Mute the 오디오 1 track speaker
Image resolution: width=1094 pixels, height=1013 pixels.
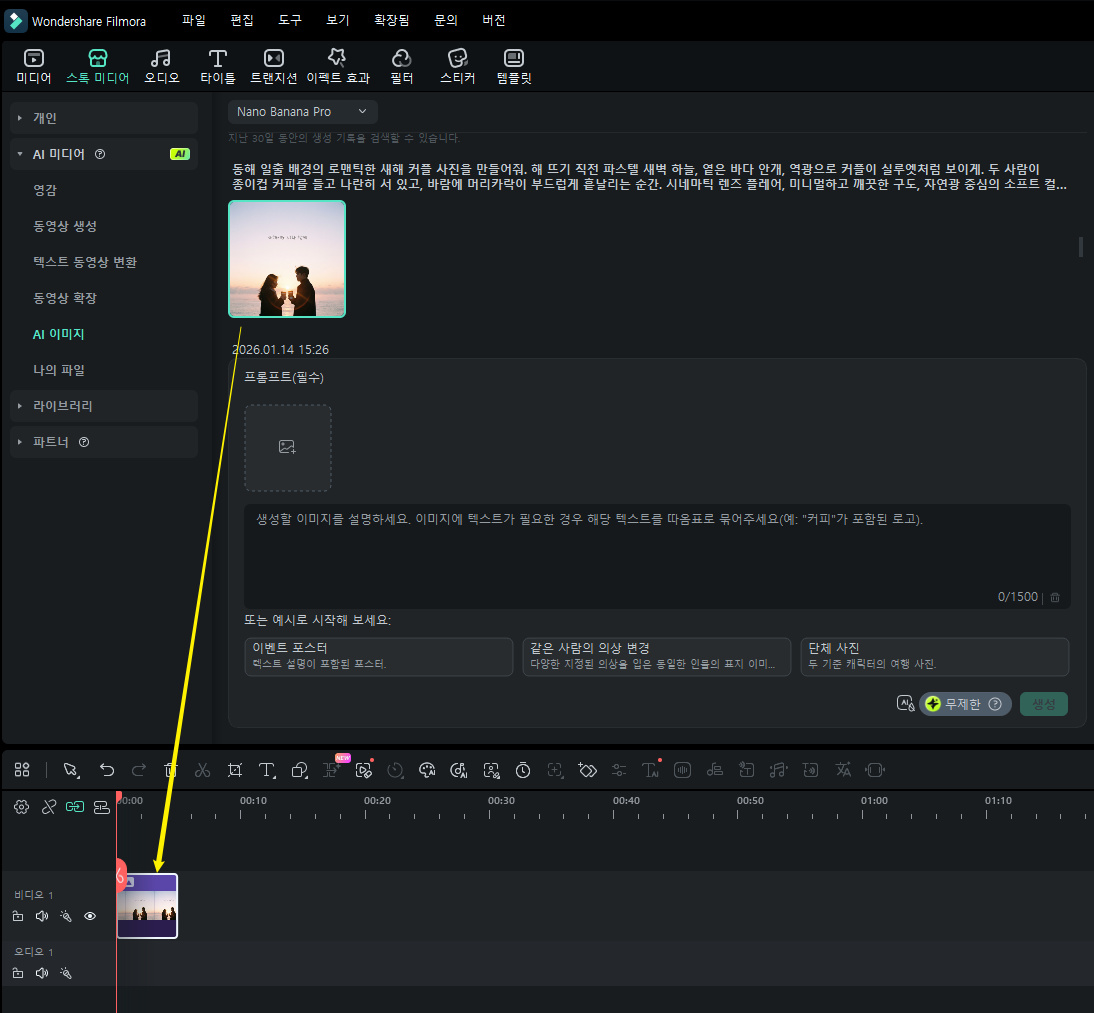42,973
